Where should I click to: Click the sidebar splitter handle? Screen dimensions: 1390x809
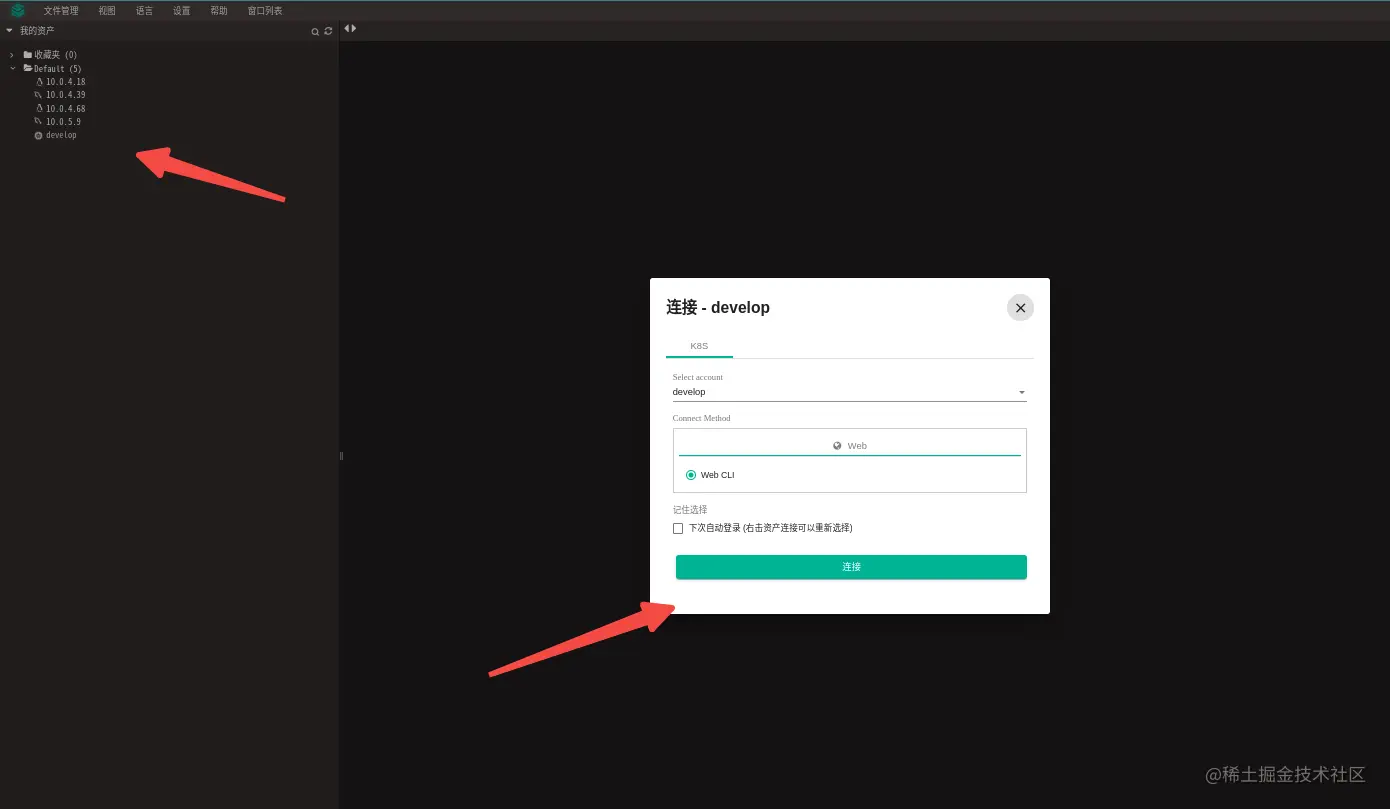341,456
